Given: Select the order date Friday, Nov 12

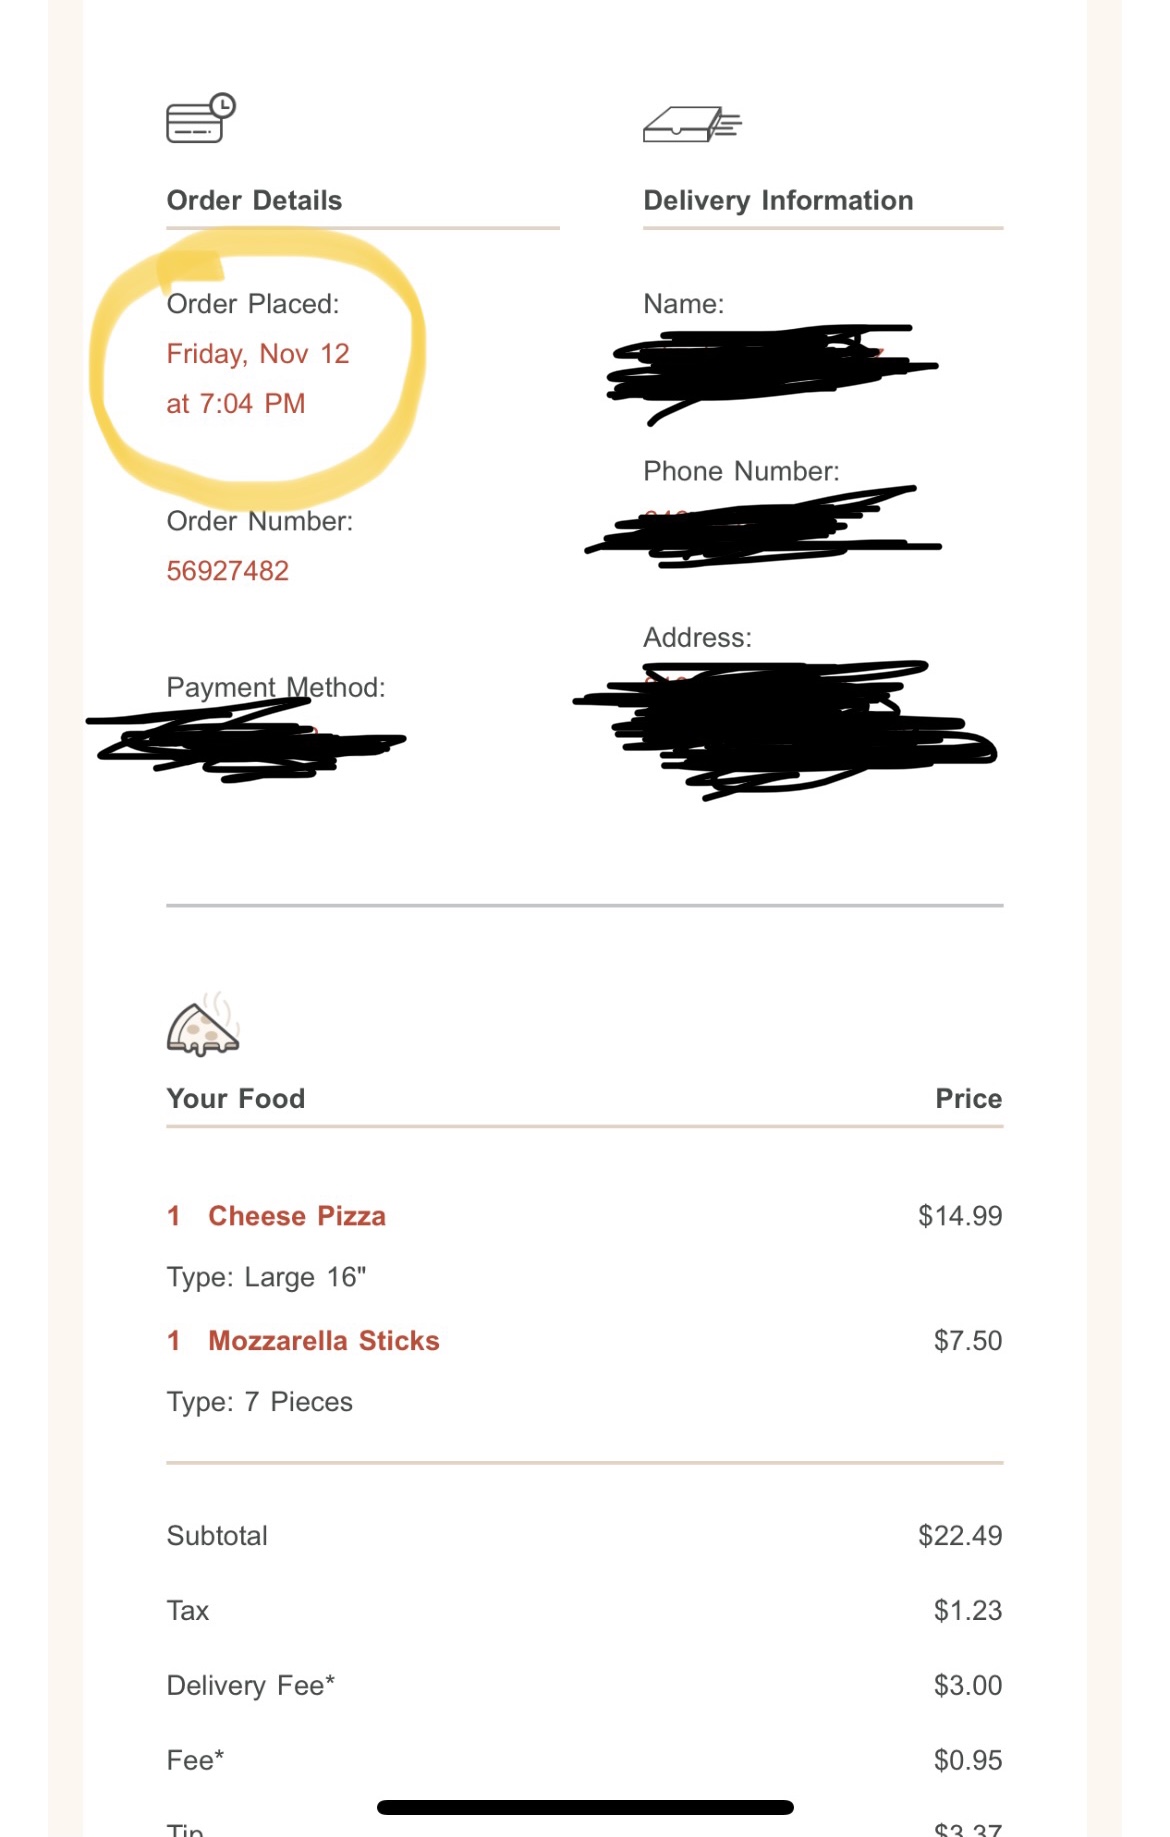Looking at the screenshot, I should [x=258, y=354].
